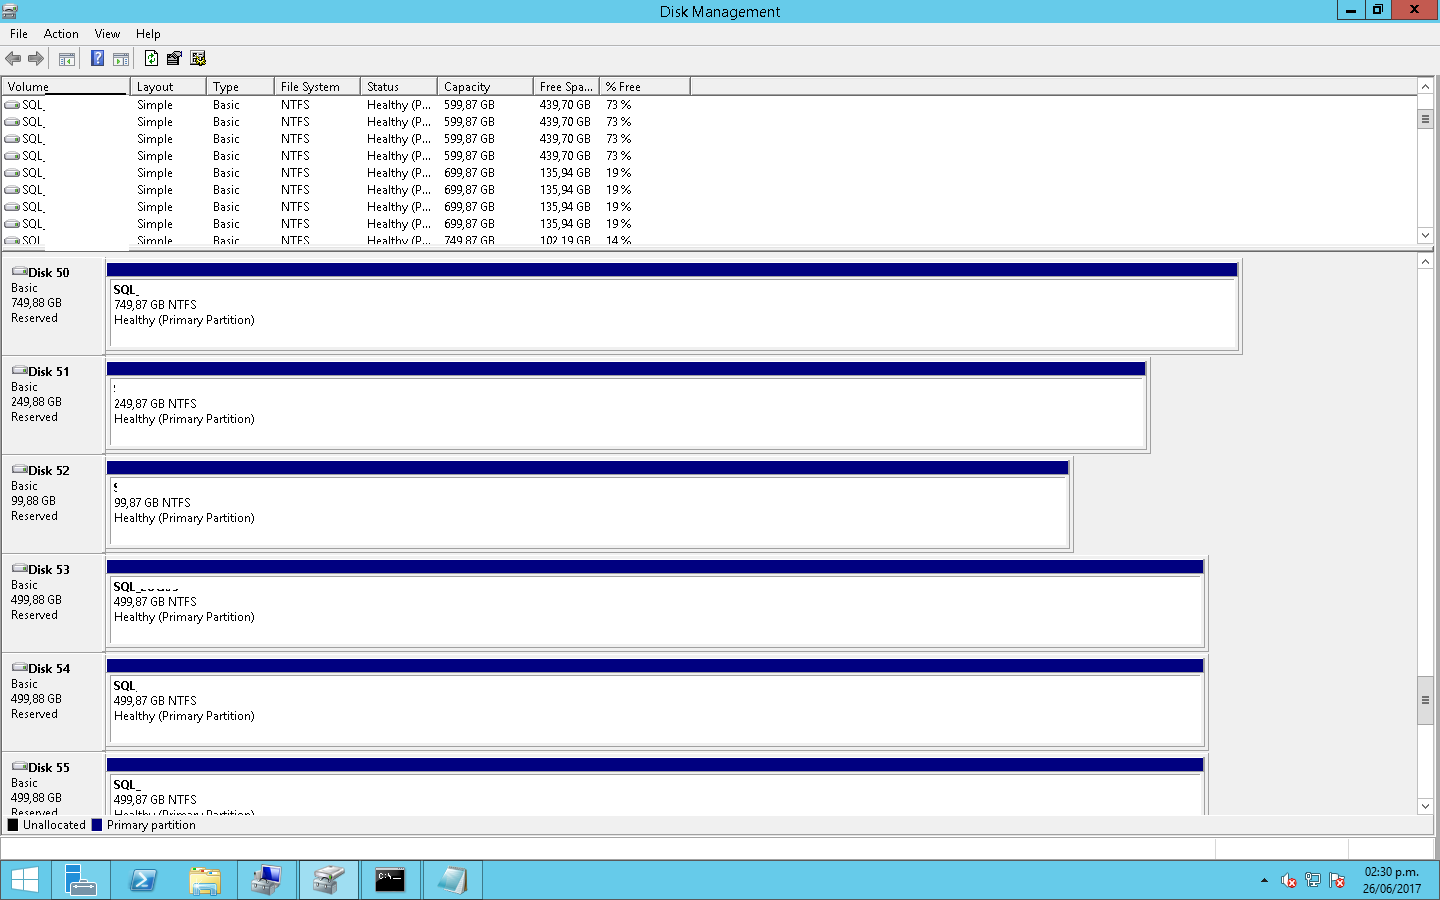Sort by the File System column header

coord(317,87)
